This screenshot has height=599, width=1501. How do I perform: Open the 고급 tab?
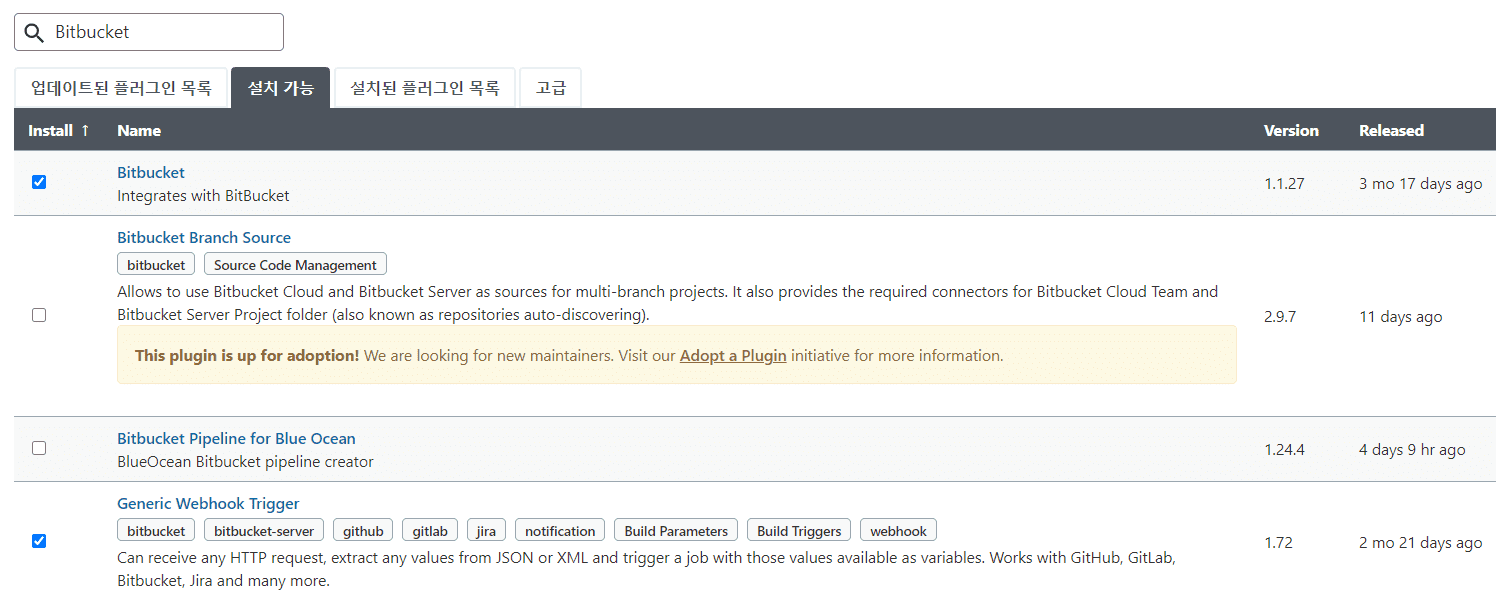click(550, 88)
